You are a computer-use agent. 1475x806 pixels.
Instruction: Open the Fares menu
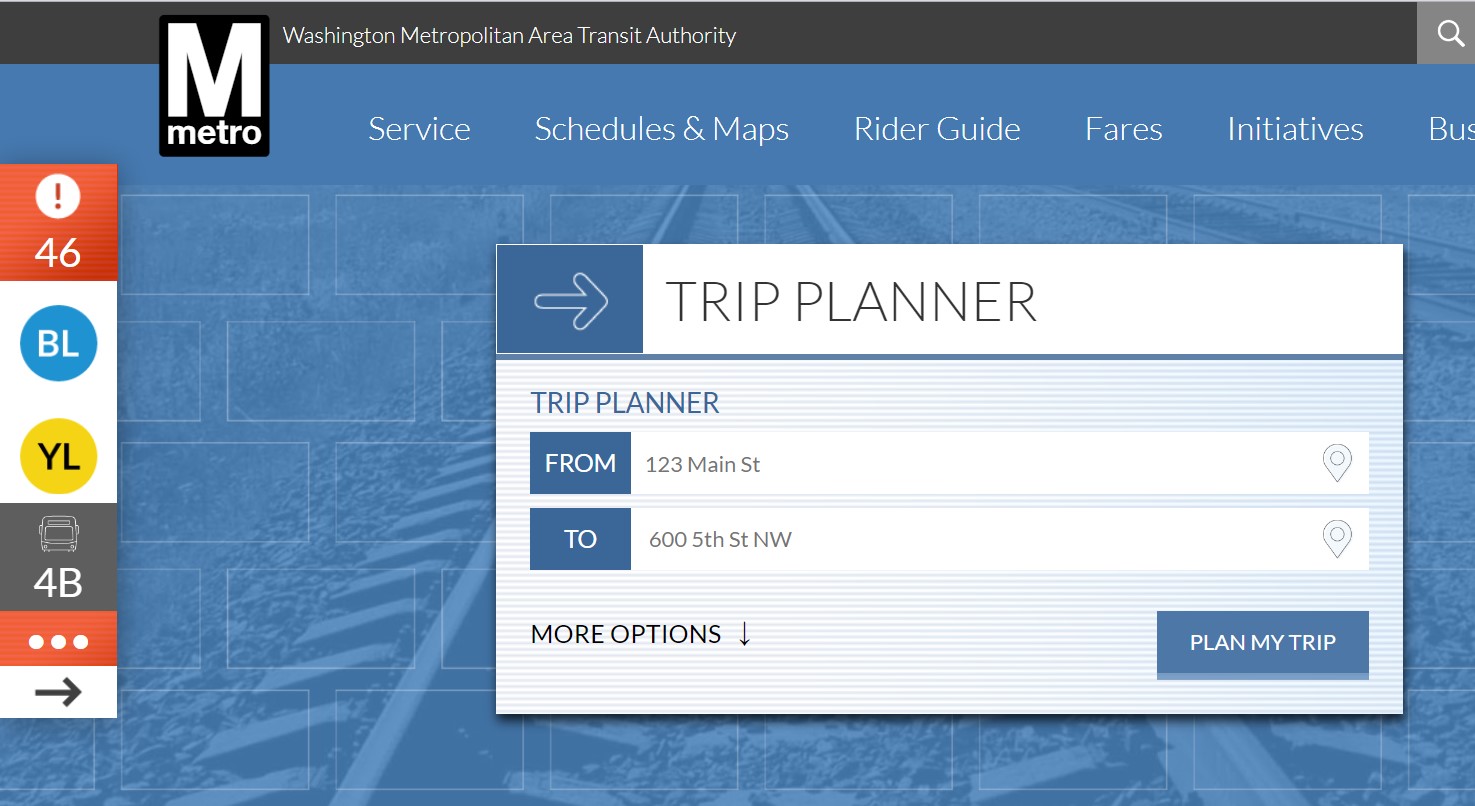pyautogui.click(x=1123, y=129)
